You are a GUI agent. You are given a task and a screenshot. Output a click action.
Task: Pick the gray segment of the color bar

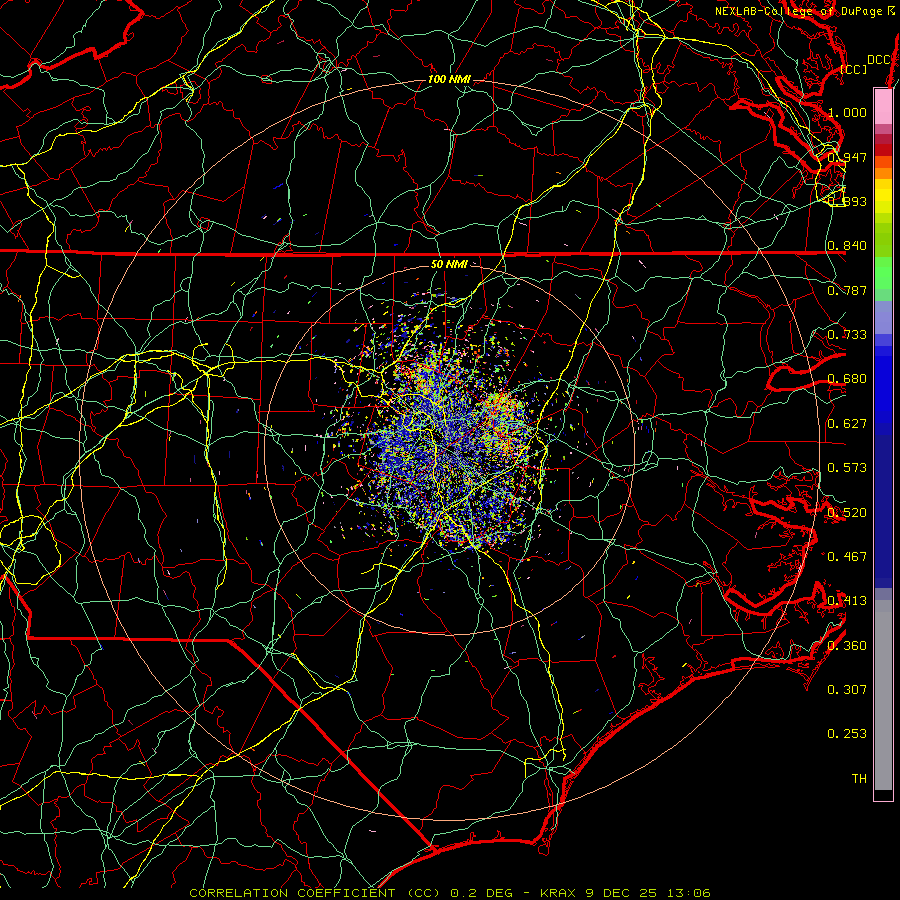(x=883, y=695)
